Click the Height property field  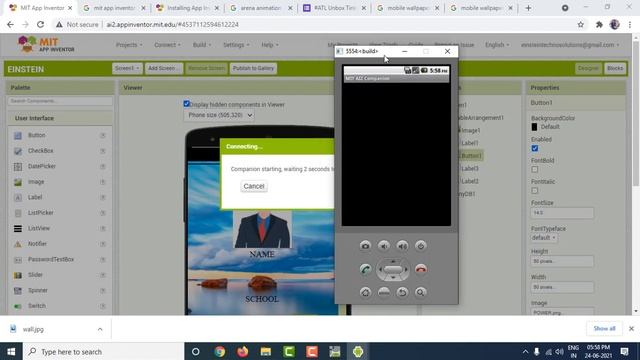562,261
